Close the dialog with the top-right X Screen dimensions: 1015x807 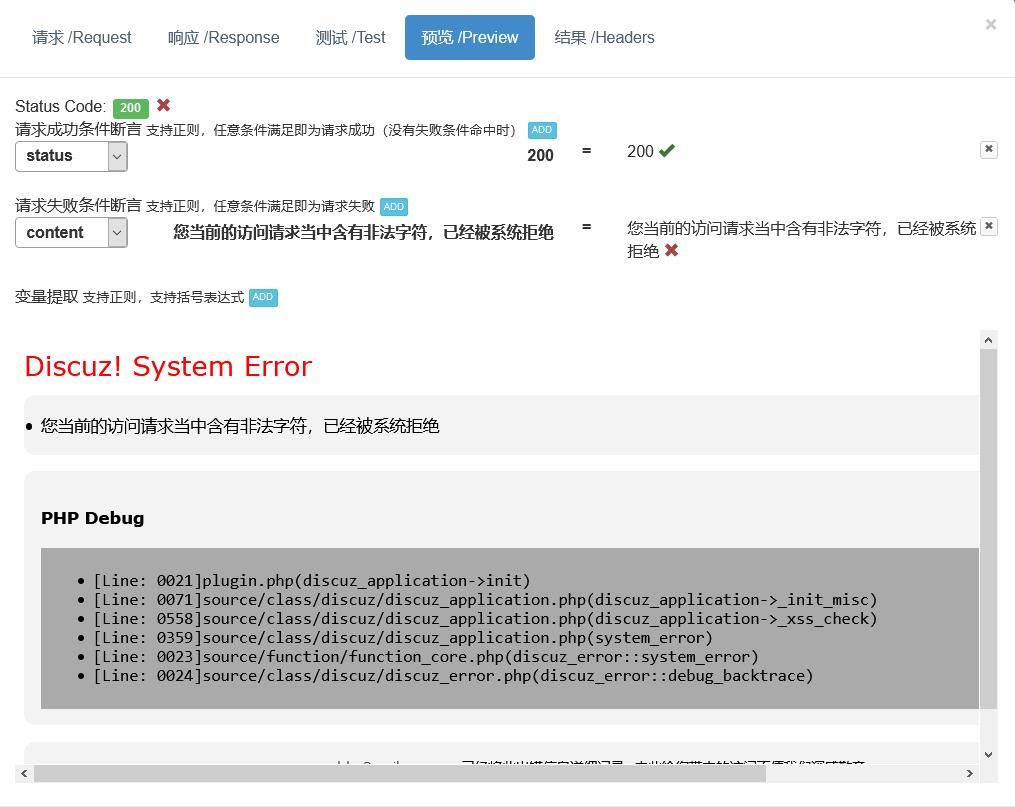tap(990, 25)
